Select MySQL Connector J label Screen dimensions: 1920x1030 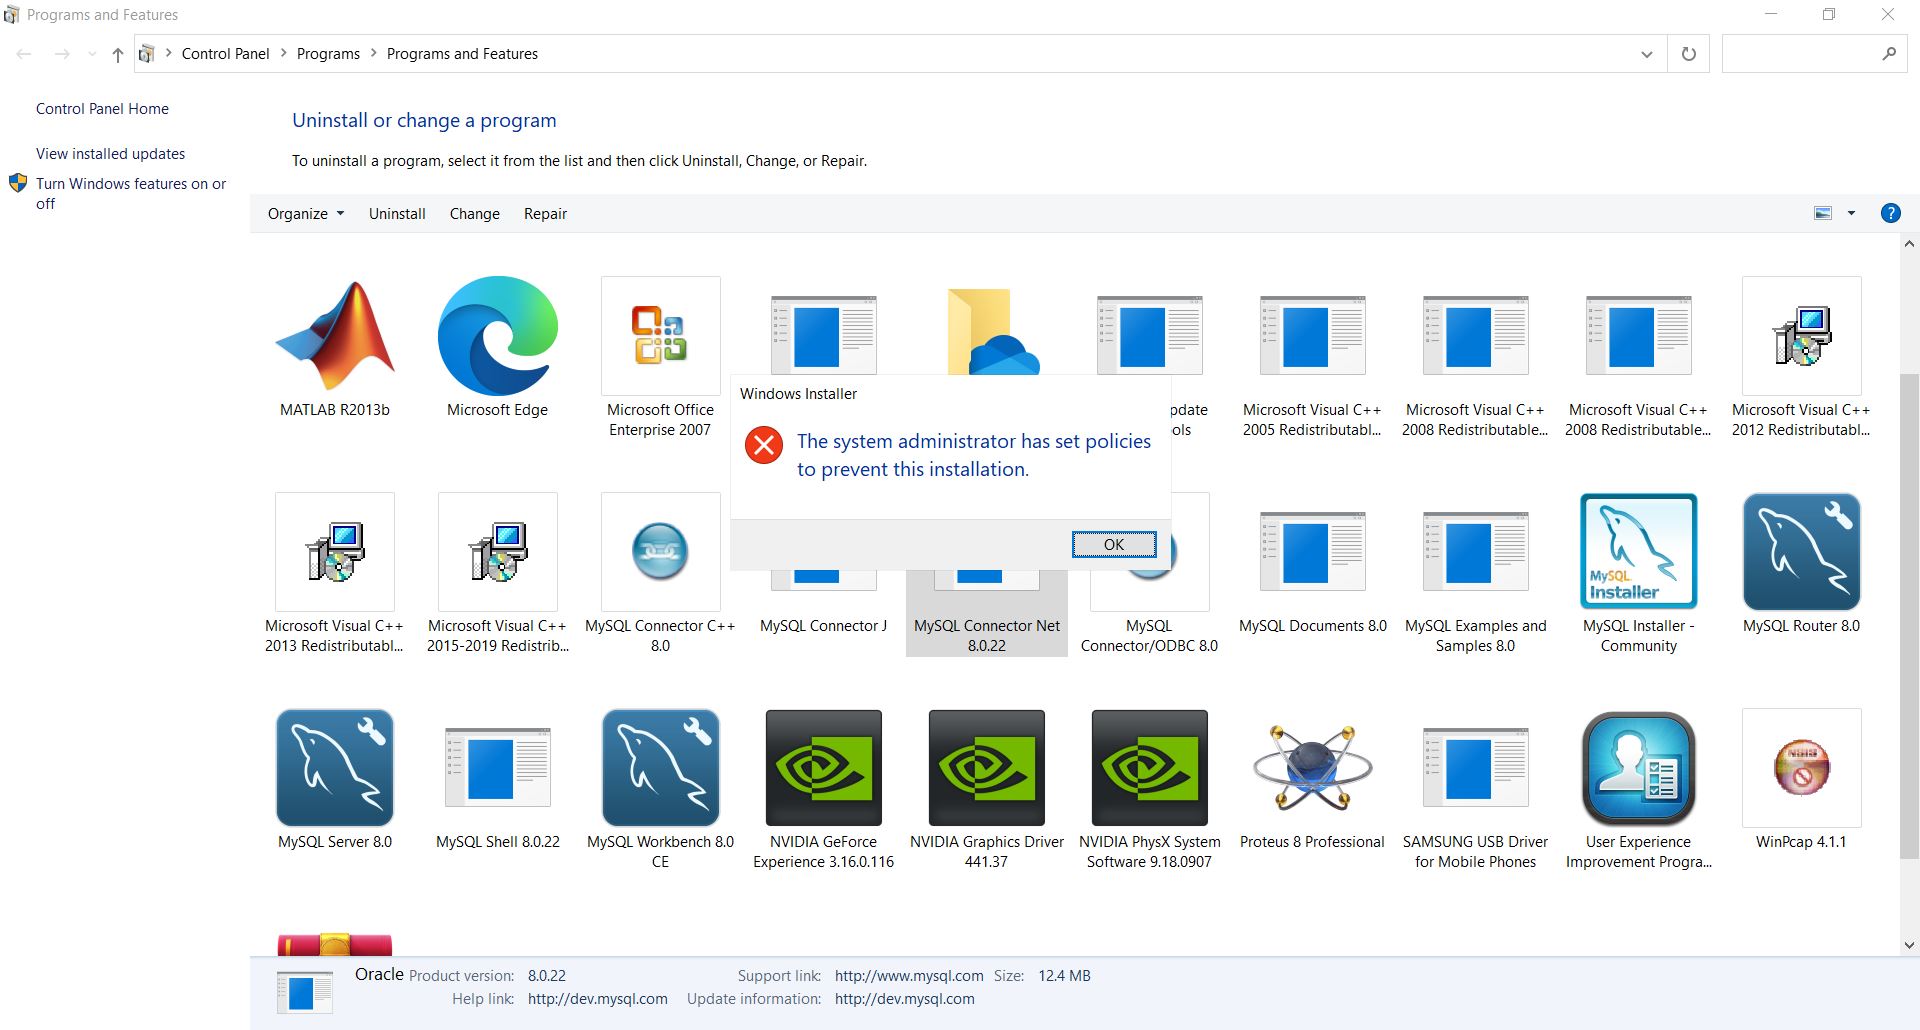click(824, 626)
